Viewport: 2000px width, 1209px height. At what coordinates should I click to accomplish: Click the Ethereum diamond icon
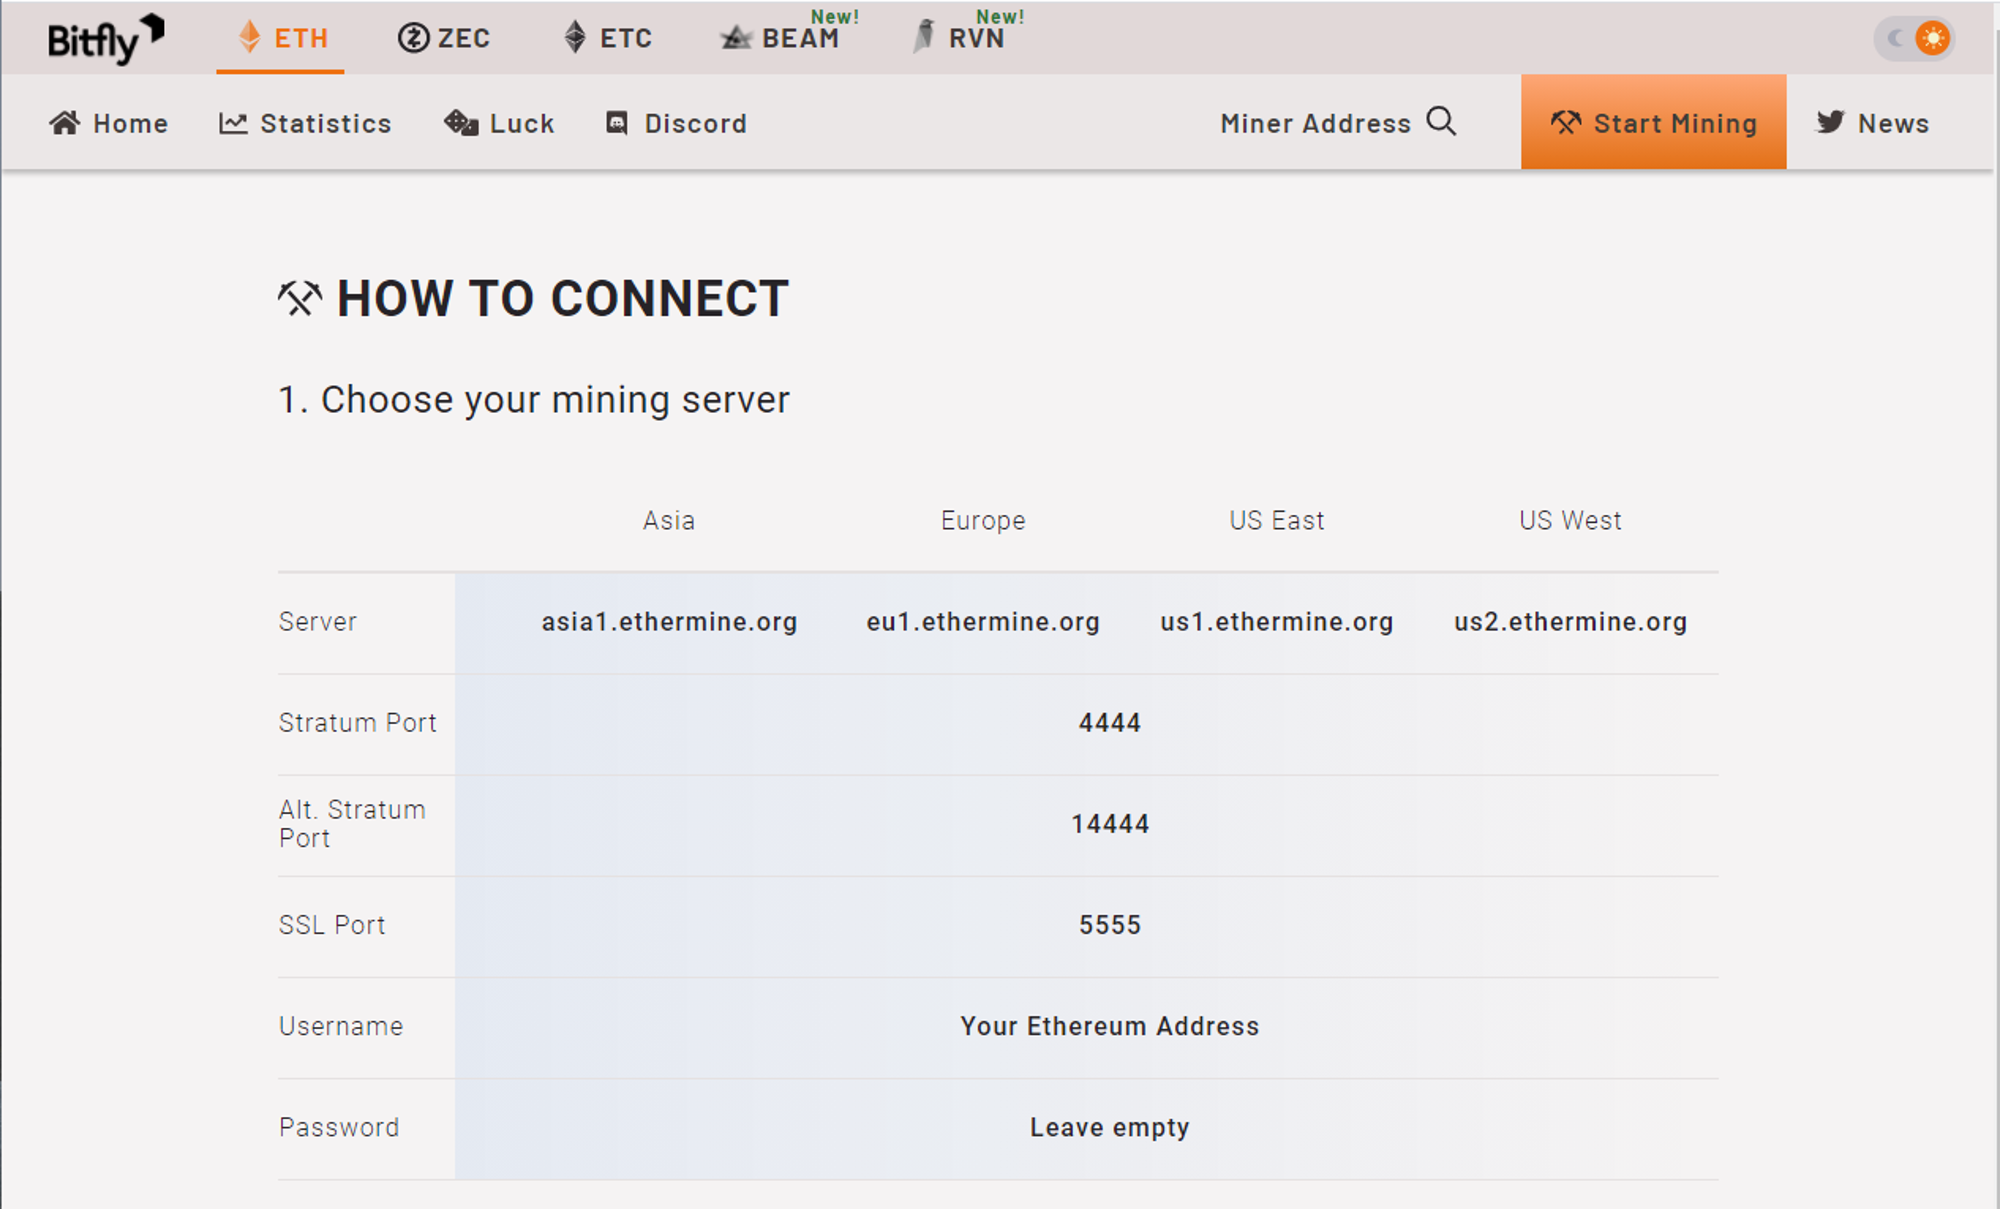[x=249, y=37]
